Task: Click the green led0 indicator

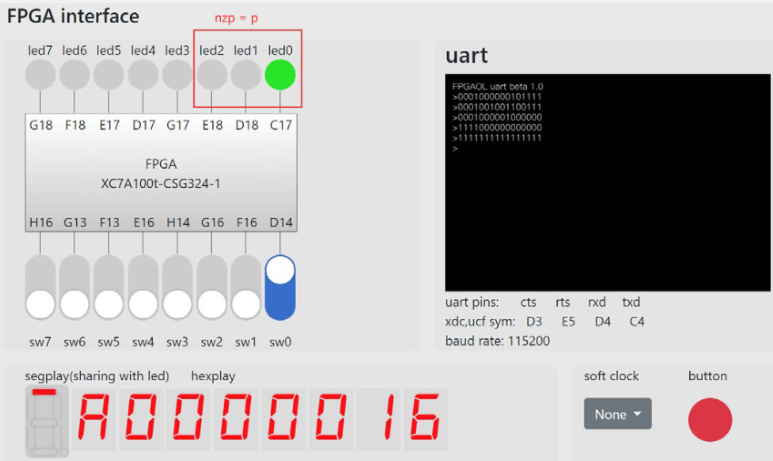Action: coord(280,75)
